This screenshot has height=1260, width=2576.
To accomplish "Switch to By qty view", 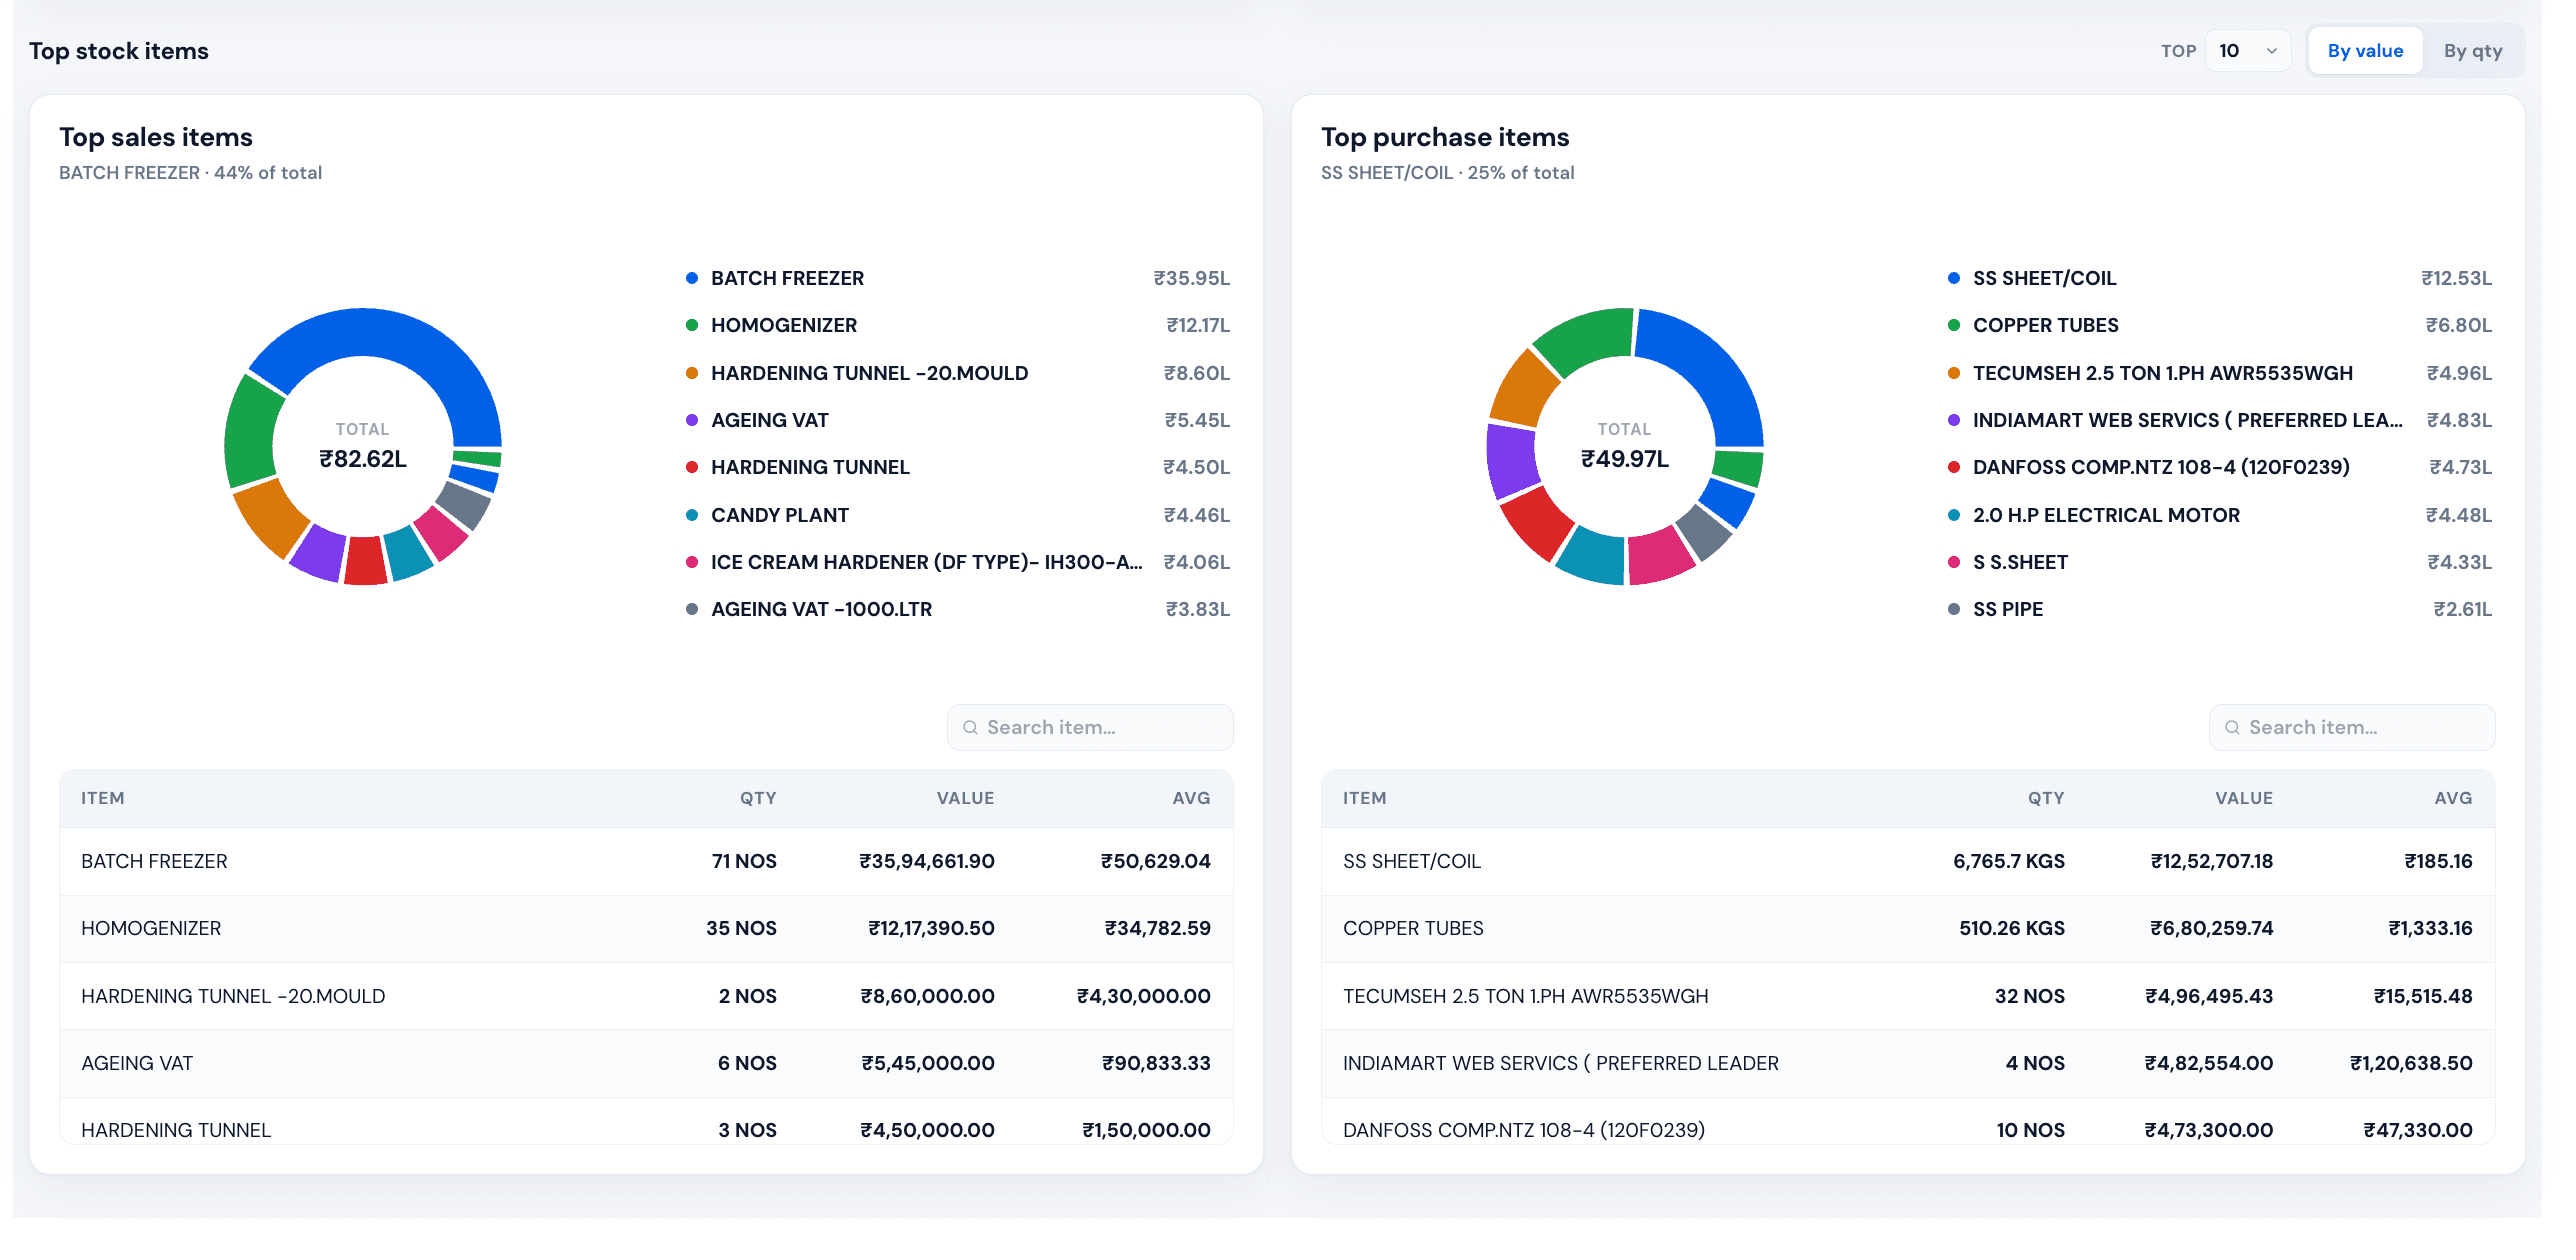I will click(2472, 51).
